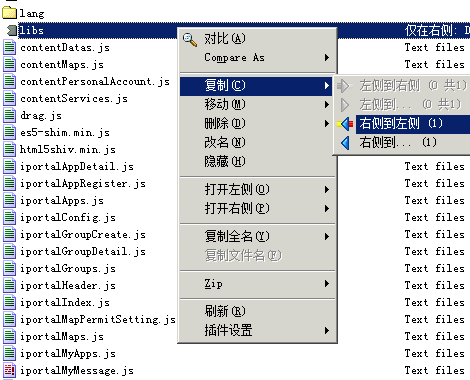Click the red file icon of iportalMyMessage.js
Screen dimensions: 470x380
point(9,371)
